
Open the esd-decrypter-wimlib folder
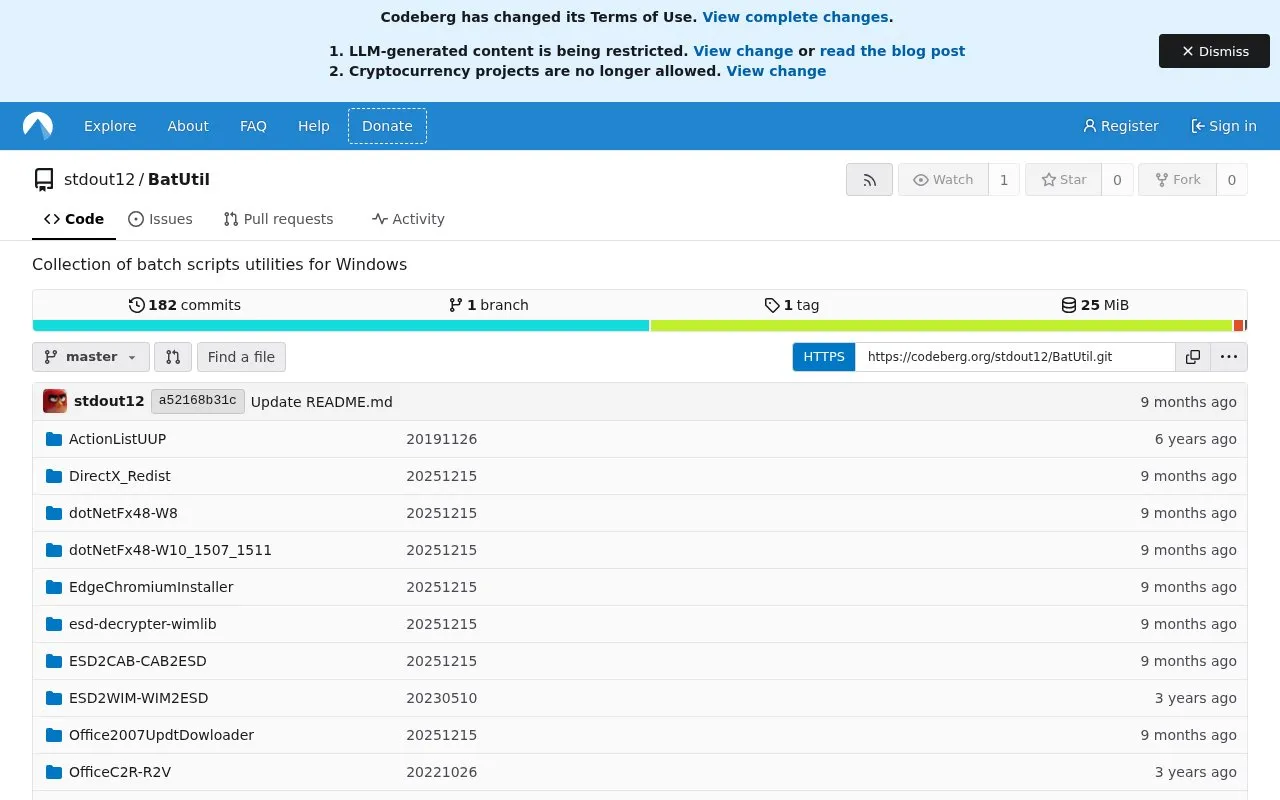click(142, 624)
